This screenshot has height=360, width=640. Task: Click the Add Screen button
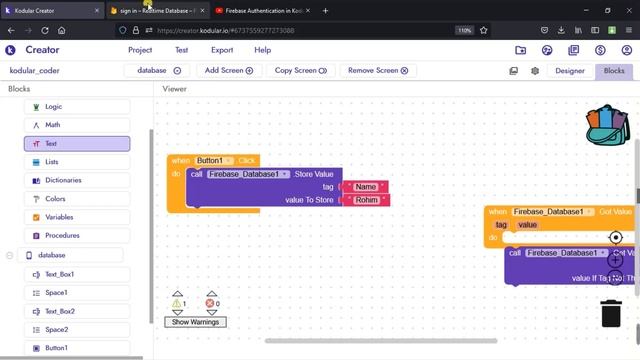pyautogui.click(x=229, y=71)
